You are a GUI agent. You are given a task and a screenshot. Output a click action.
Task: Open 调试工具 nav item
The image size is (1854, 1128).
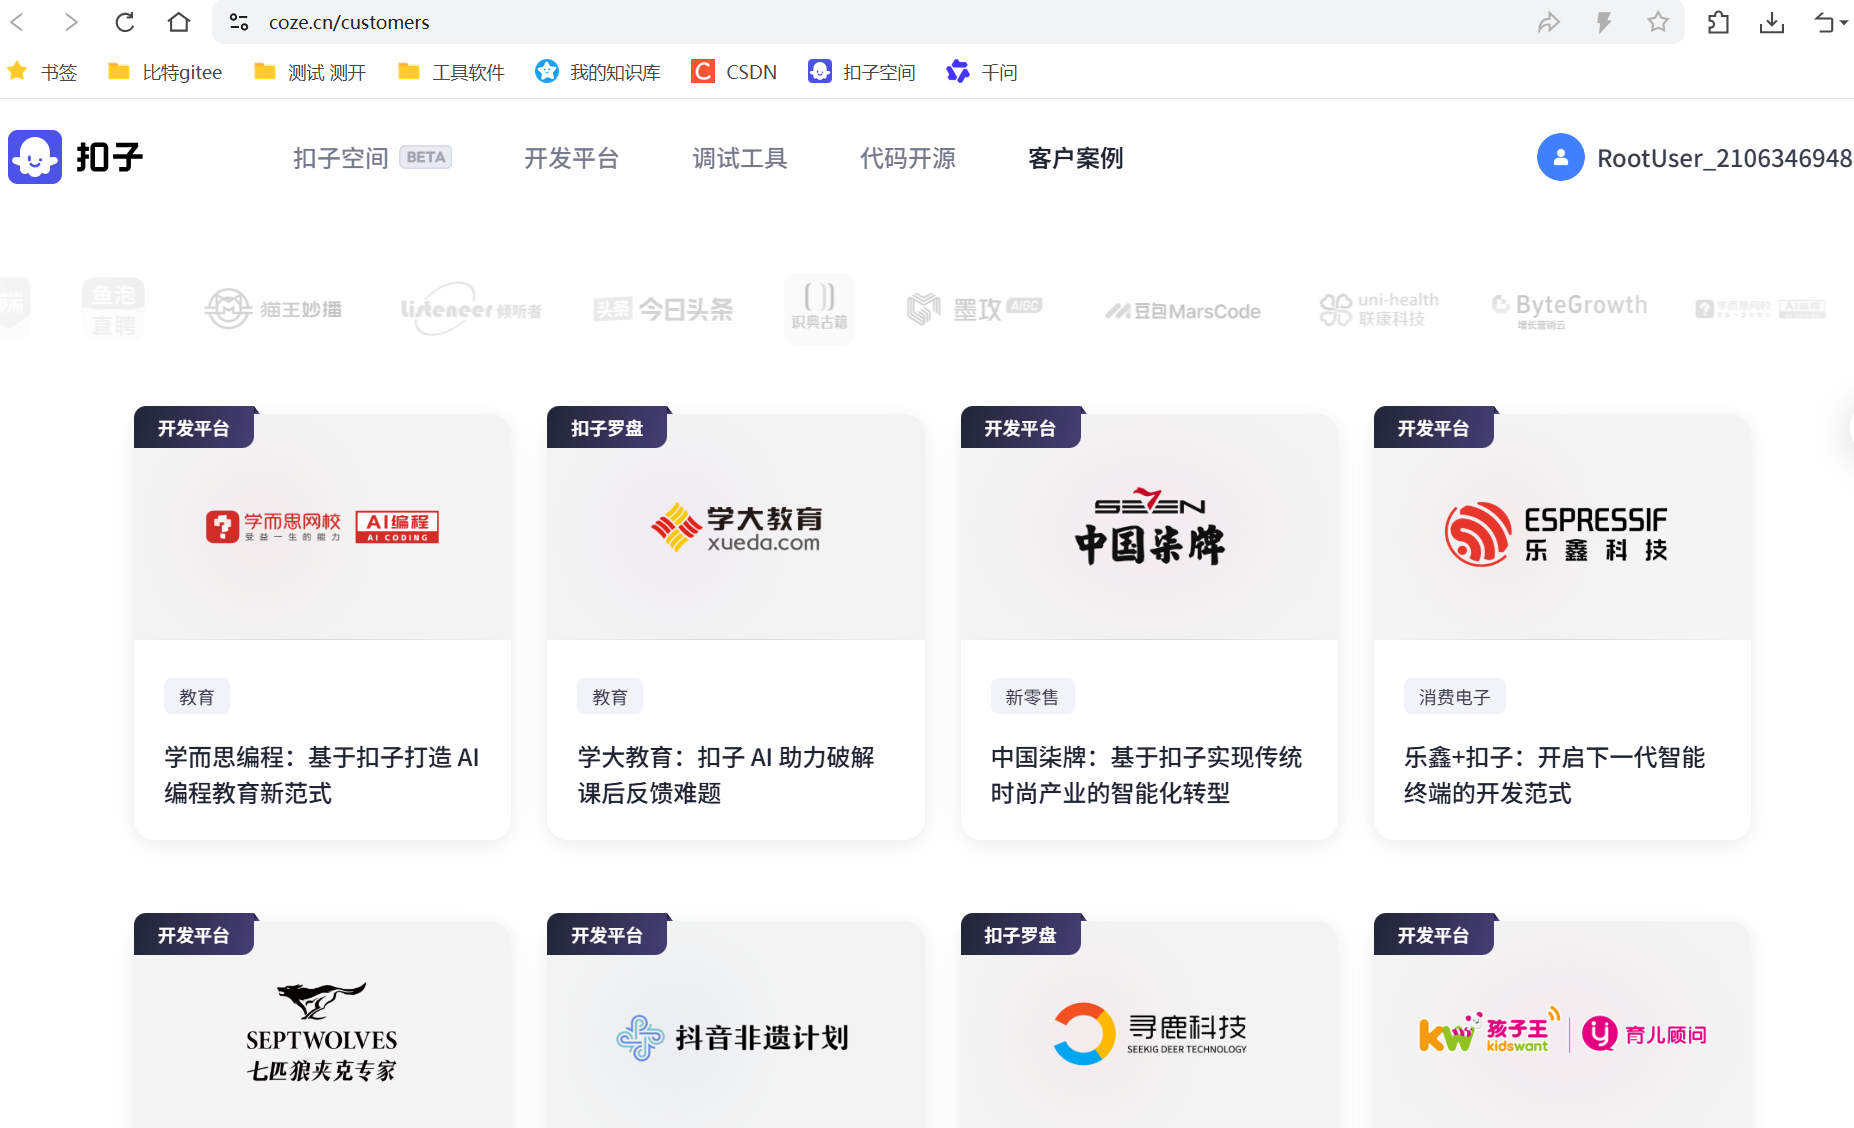click(740, 158)
